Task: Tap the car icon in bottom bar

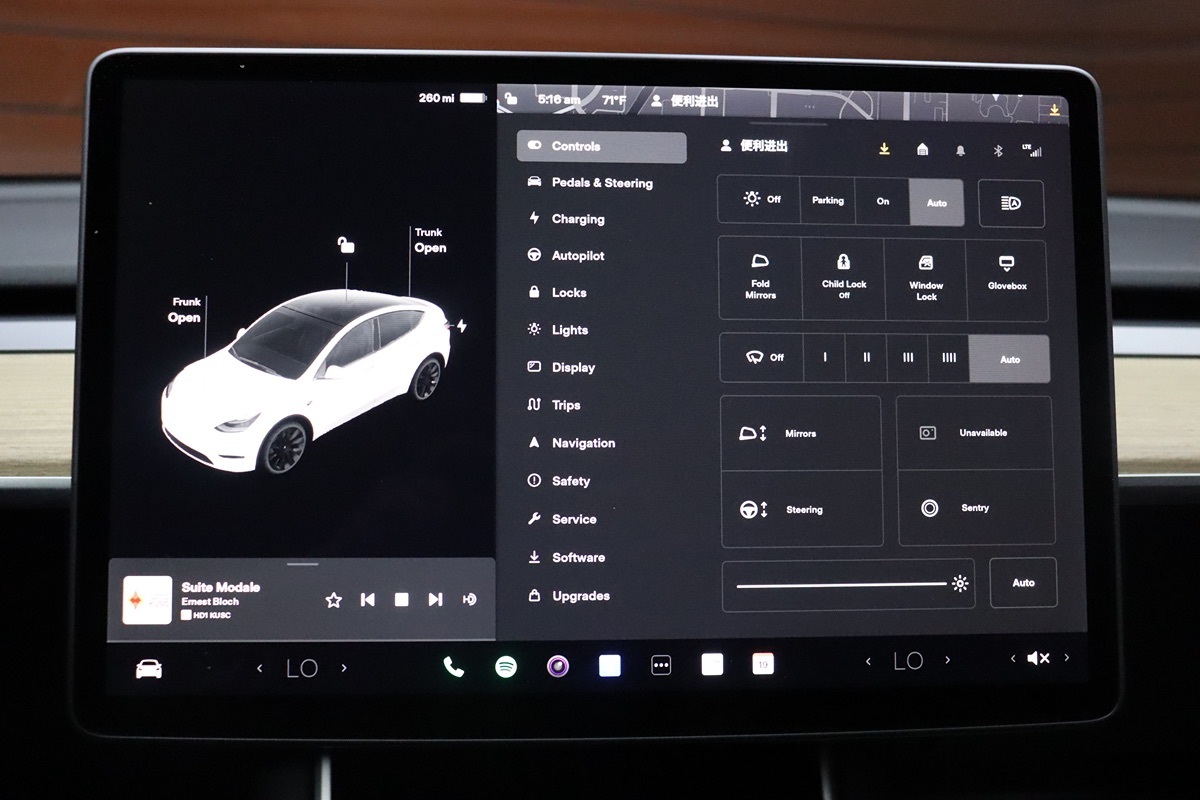Action: coord(149,669)
